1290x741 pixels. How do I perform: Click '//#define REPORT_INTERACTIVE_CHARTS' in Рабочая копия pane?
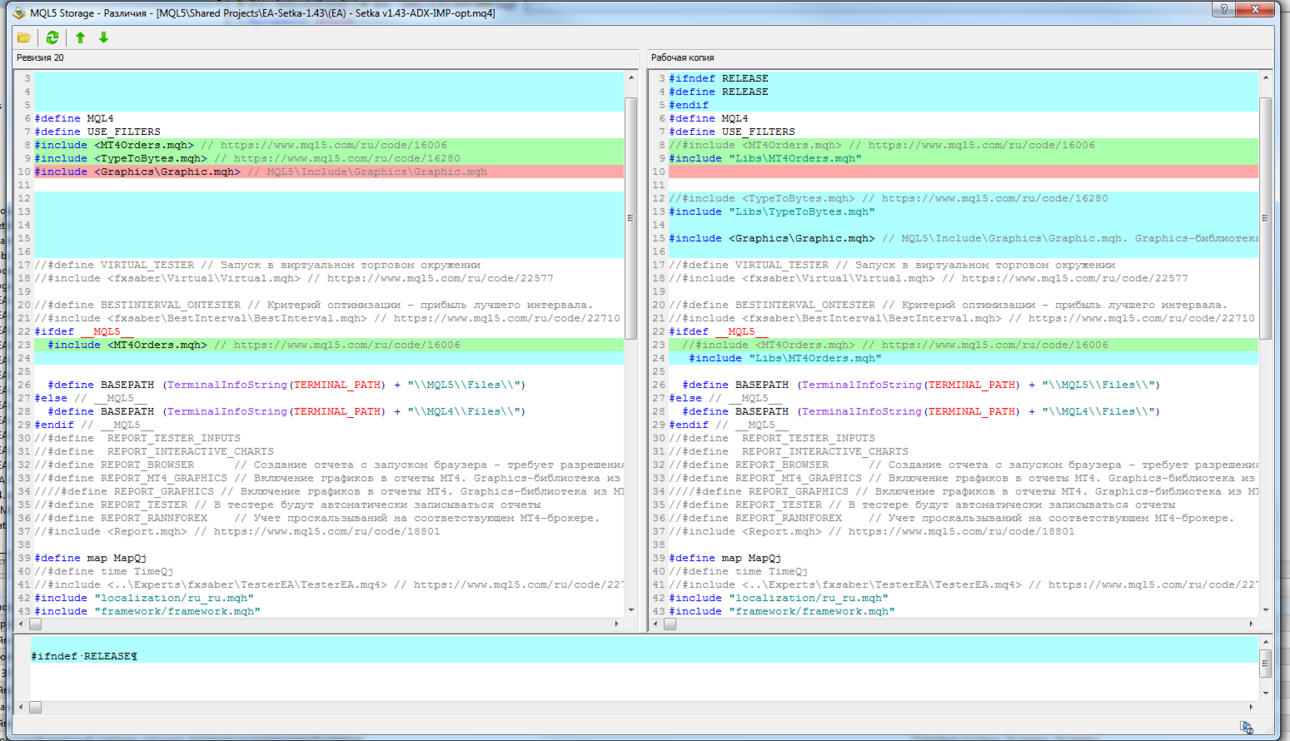[x=789, y=451]
